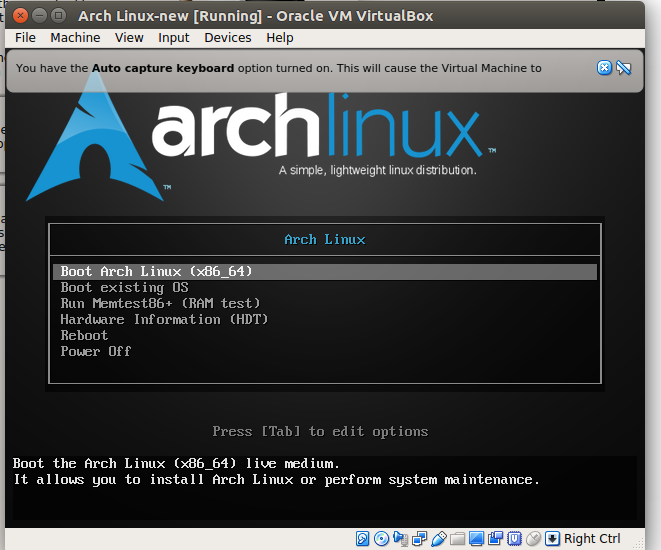The image size is (661, 550).
Task: Open the audio status indicator
Action: 400,538
